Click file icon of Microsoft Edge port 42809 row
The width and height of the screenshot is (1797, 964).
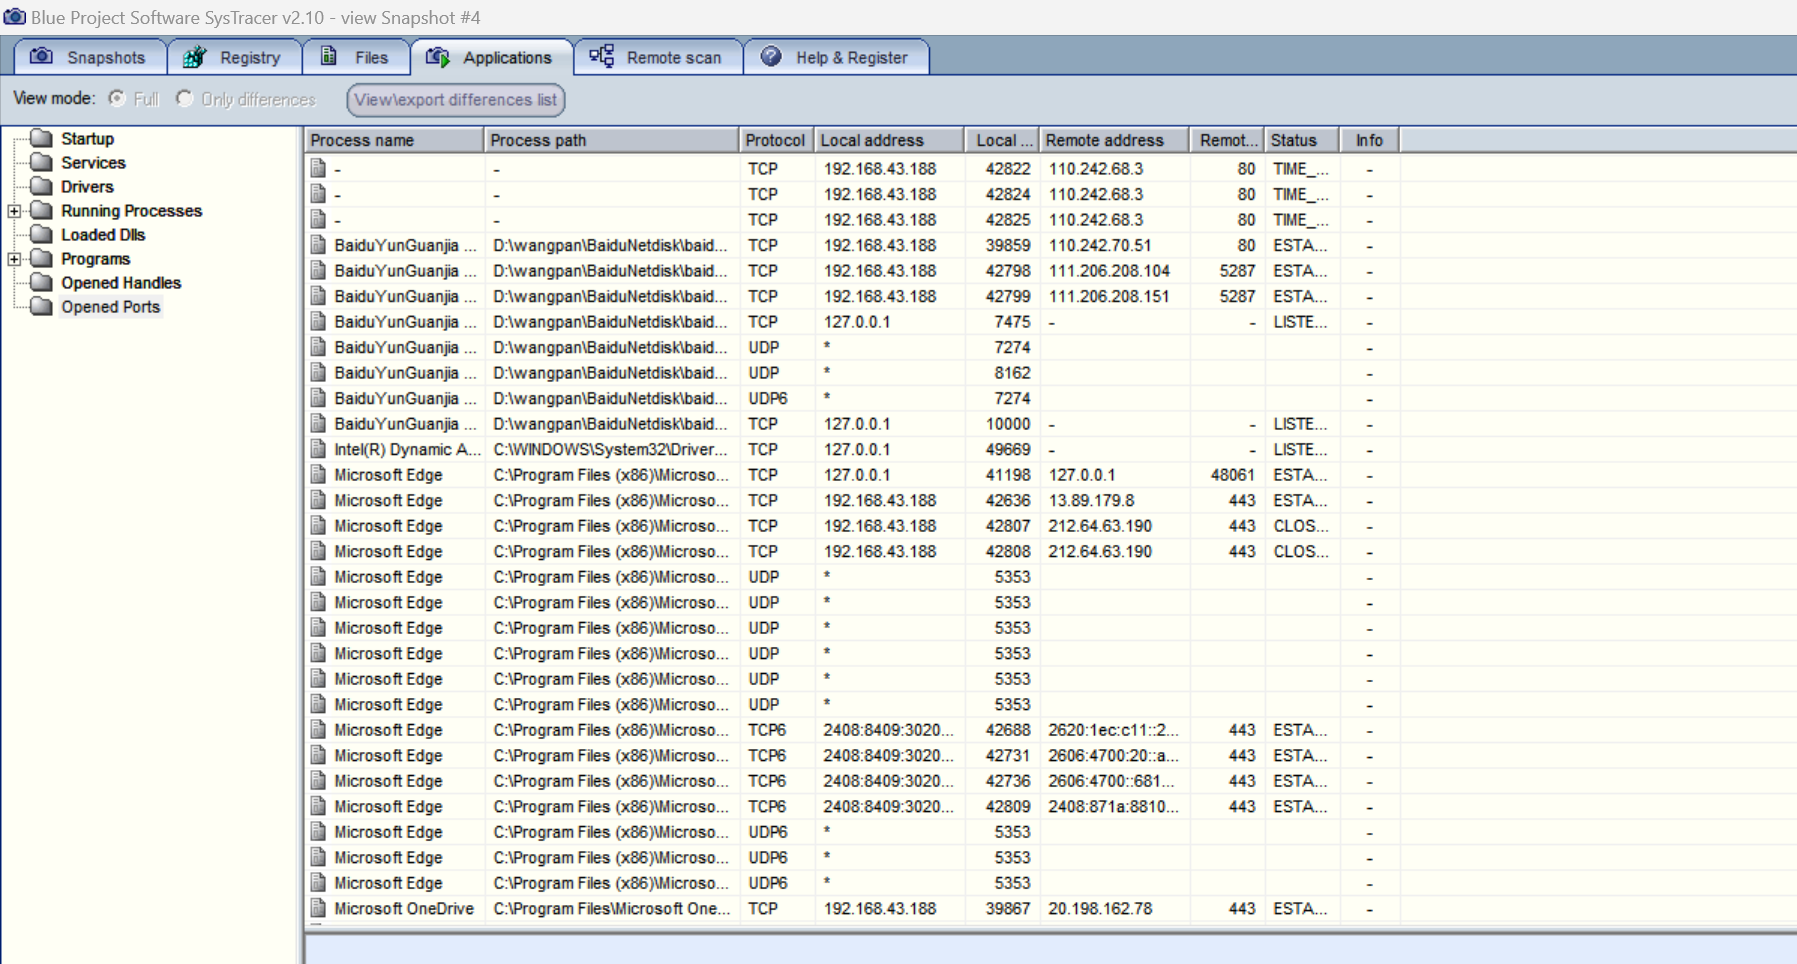[x=318, y=806]
